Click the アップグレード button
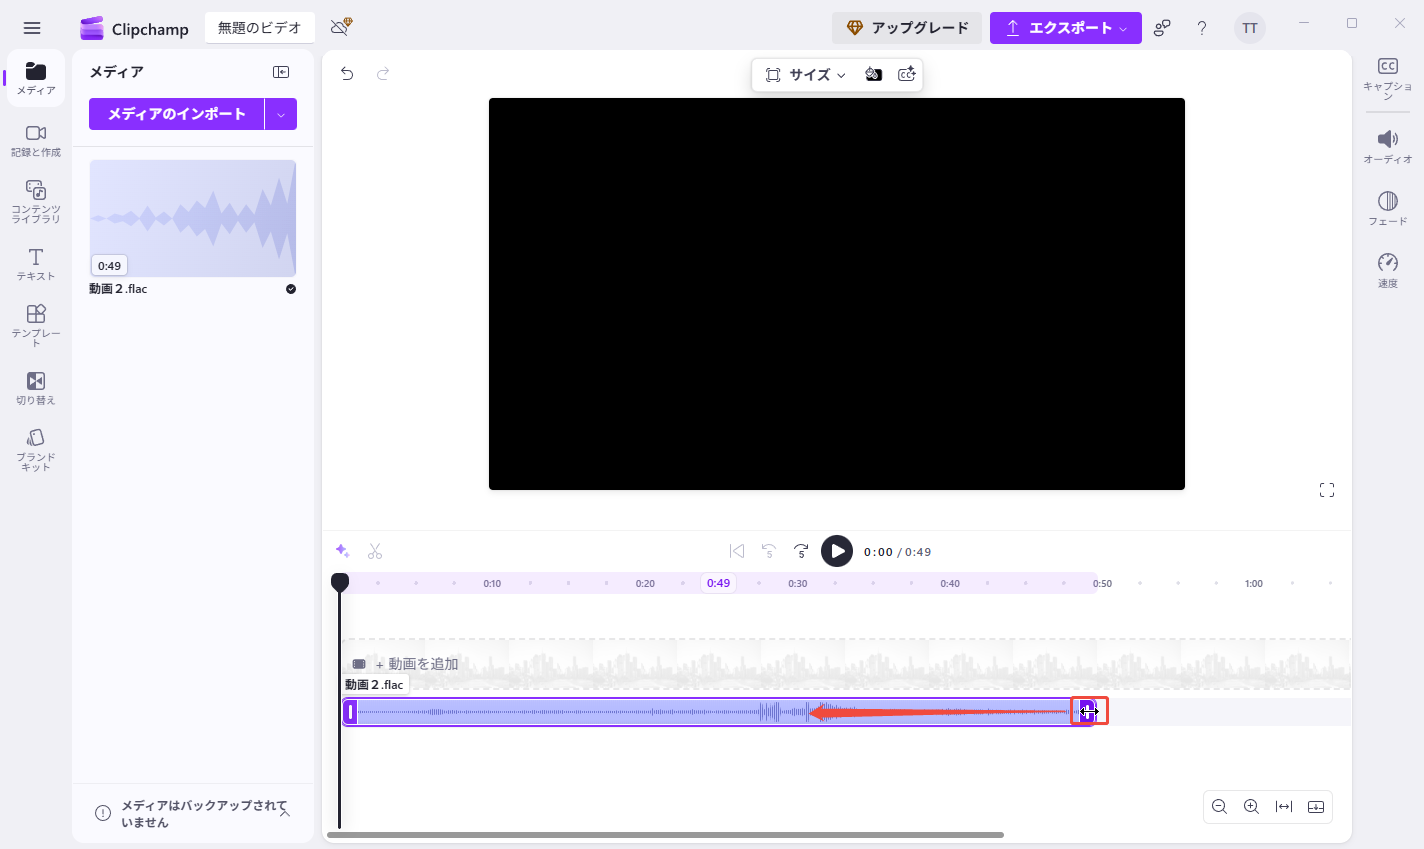The image size is (1424, 849). point(907,27)
